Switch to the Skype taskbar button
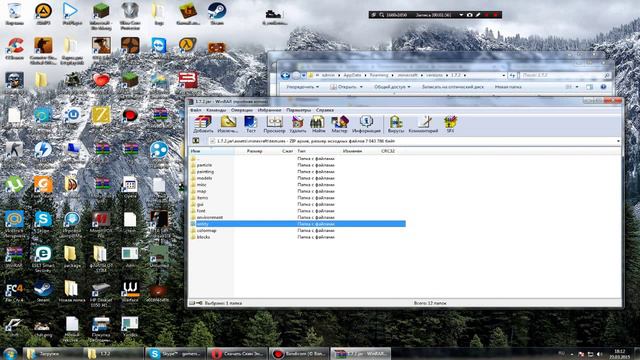 click(x=175, y=353)
